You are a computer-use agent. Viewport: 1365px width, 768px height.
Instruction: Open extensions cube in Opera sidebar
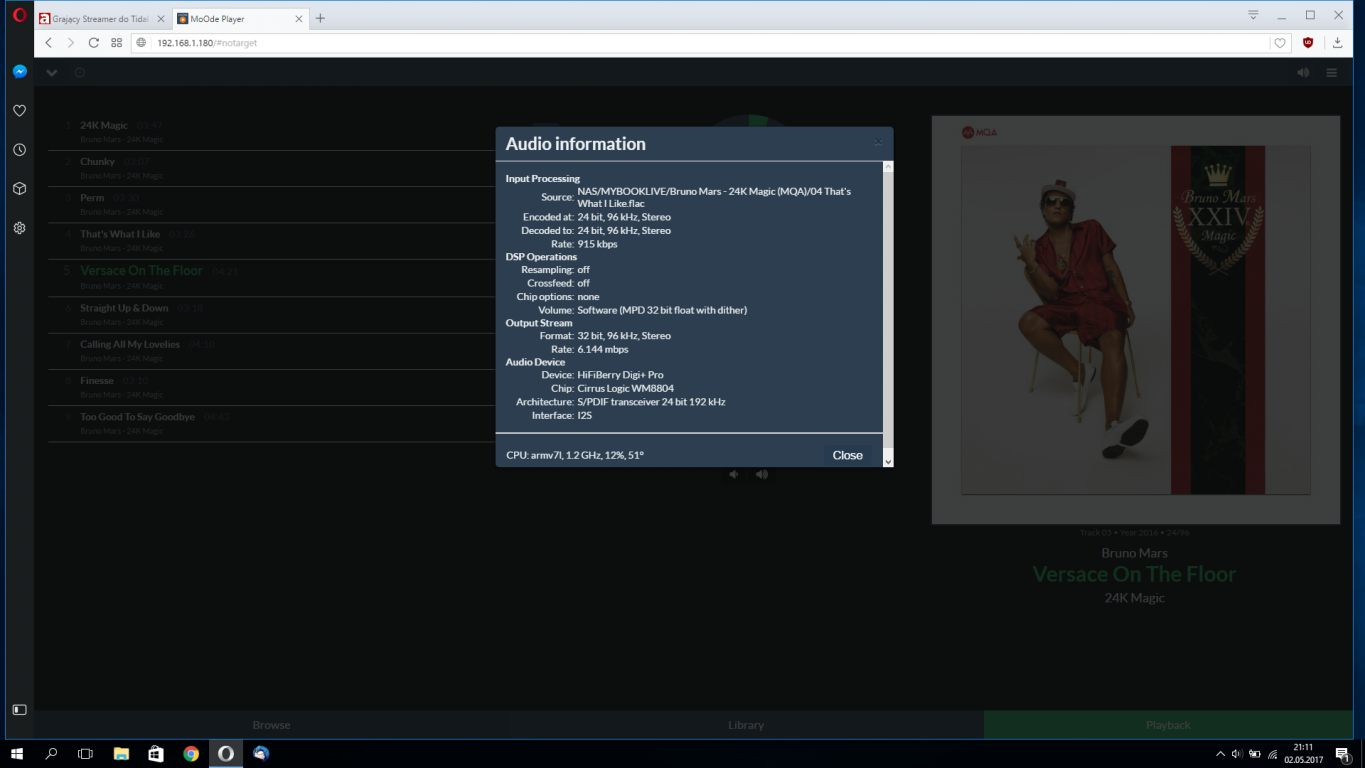[x=19, y=189]
